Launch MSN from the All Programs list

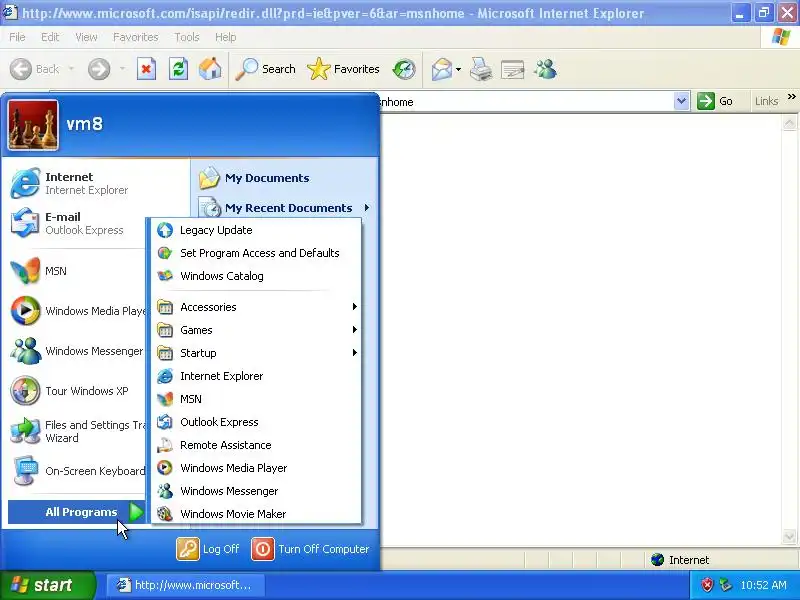click(x=257, y=399)
